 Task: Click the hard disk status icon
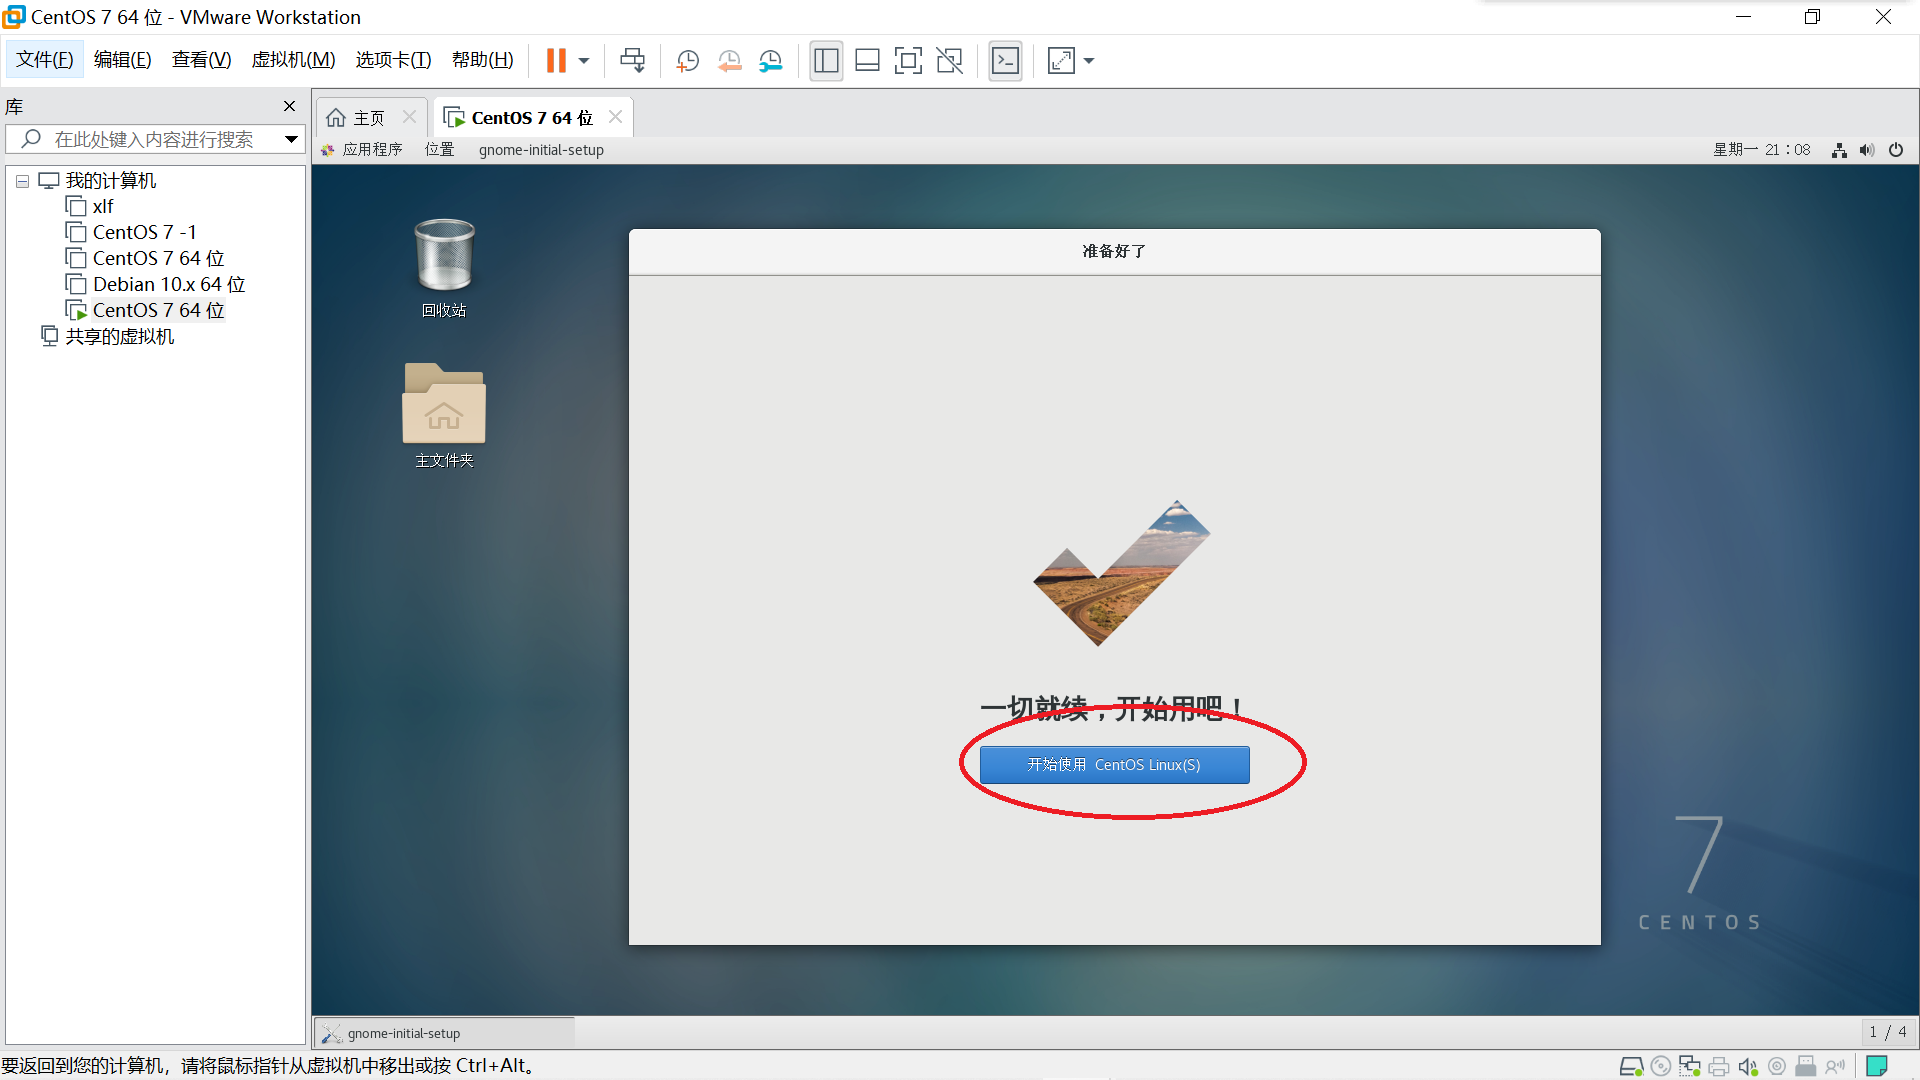[1632, 1066]
